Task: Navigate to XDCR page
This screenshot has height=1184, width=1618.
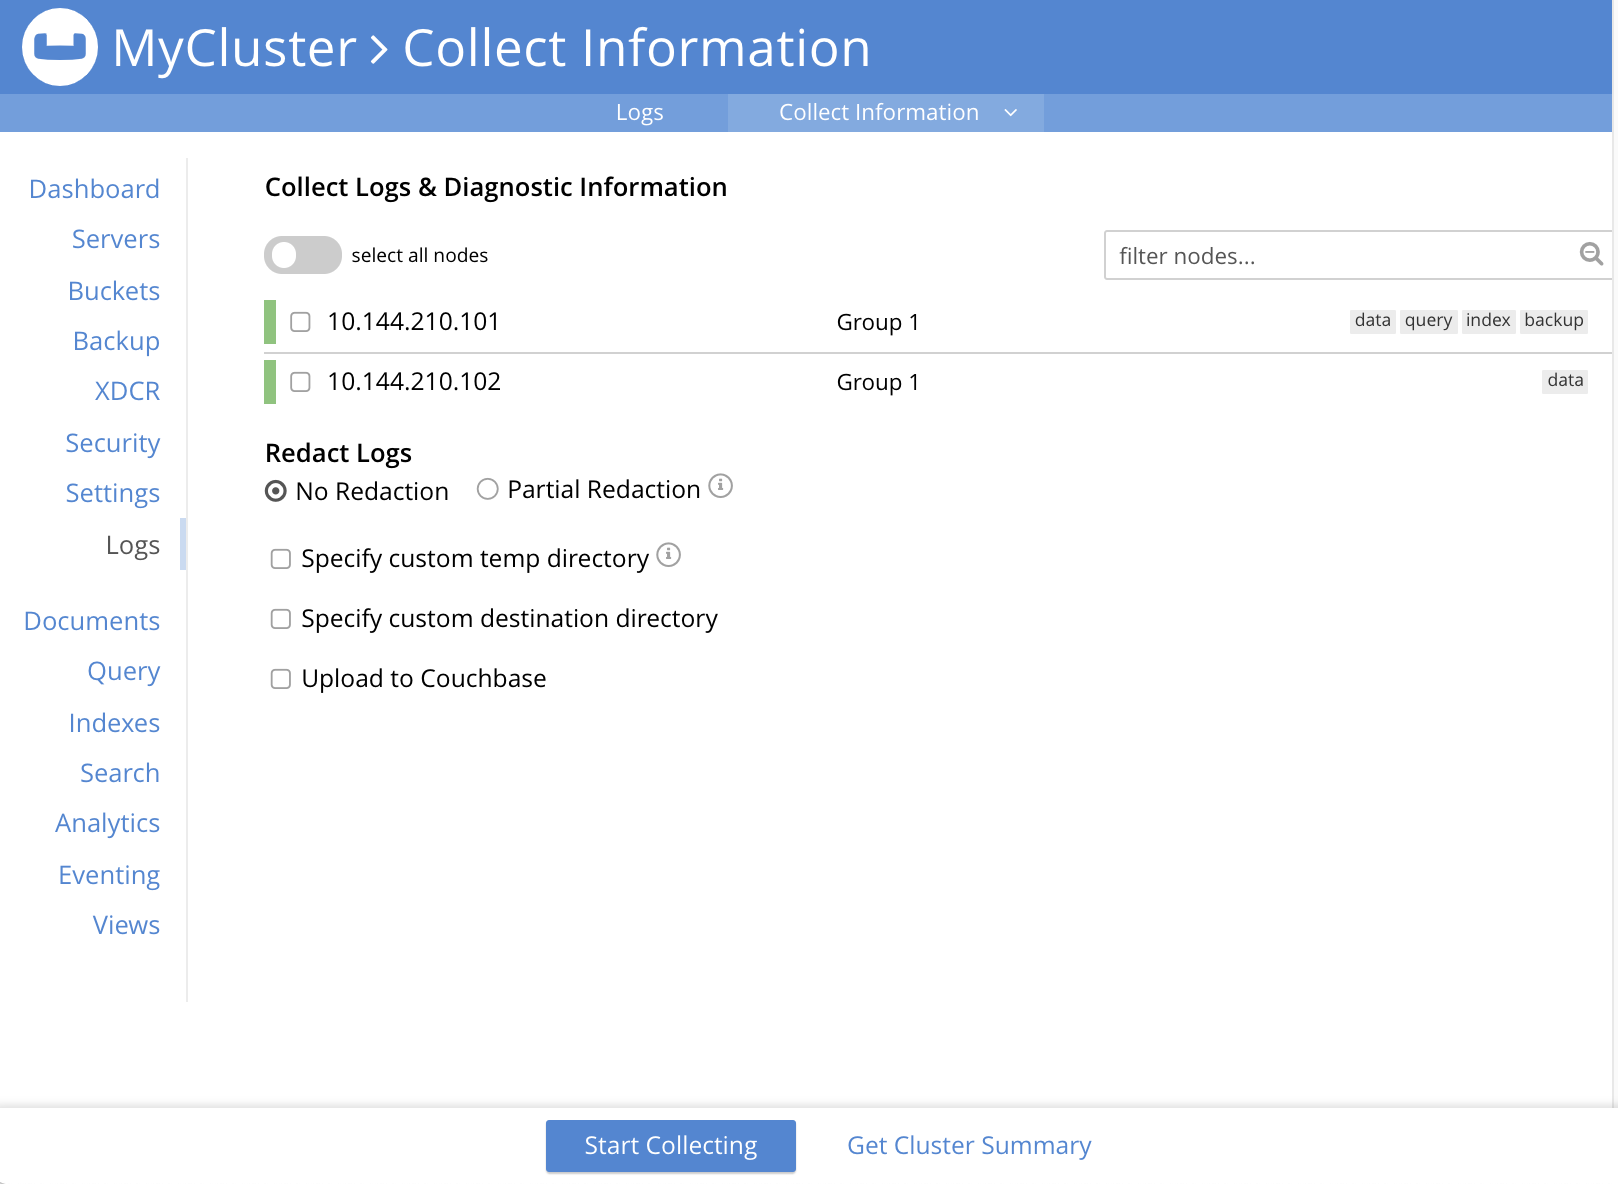Action: (x=127, y=391)
